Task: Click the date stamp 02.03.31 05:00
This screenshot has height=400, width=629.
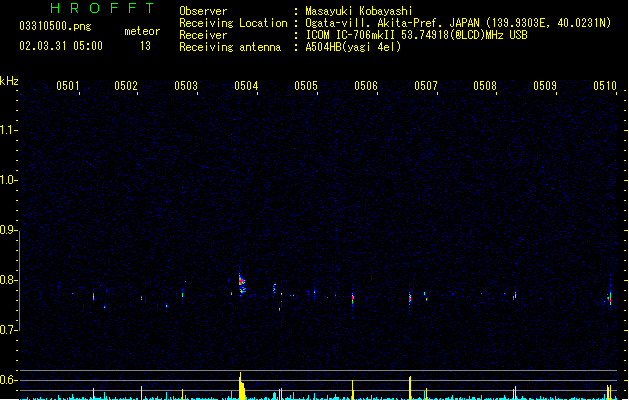Action: point(61,46)
